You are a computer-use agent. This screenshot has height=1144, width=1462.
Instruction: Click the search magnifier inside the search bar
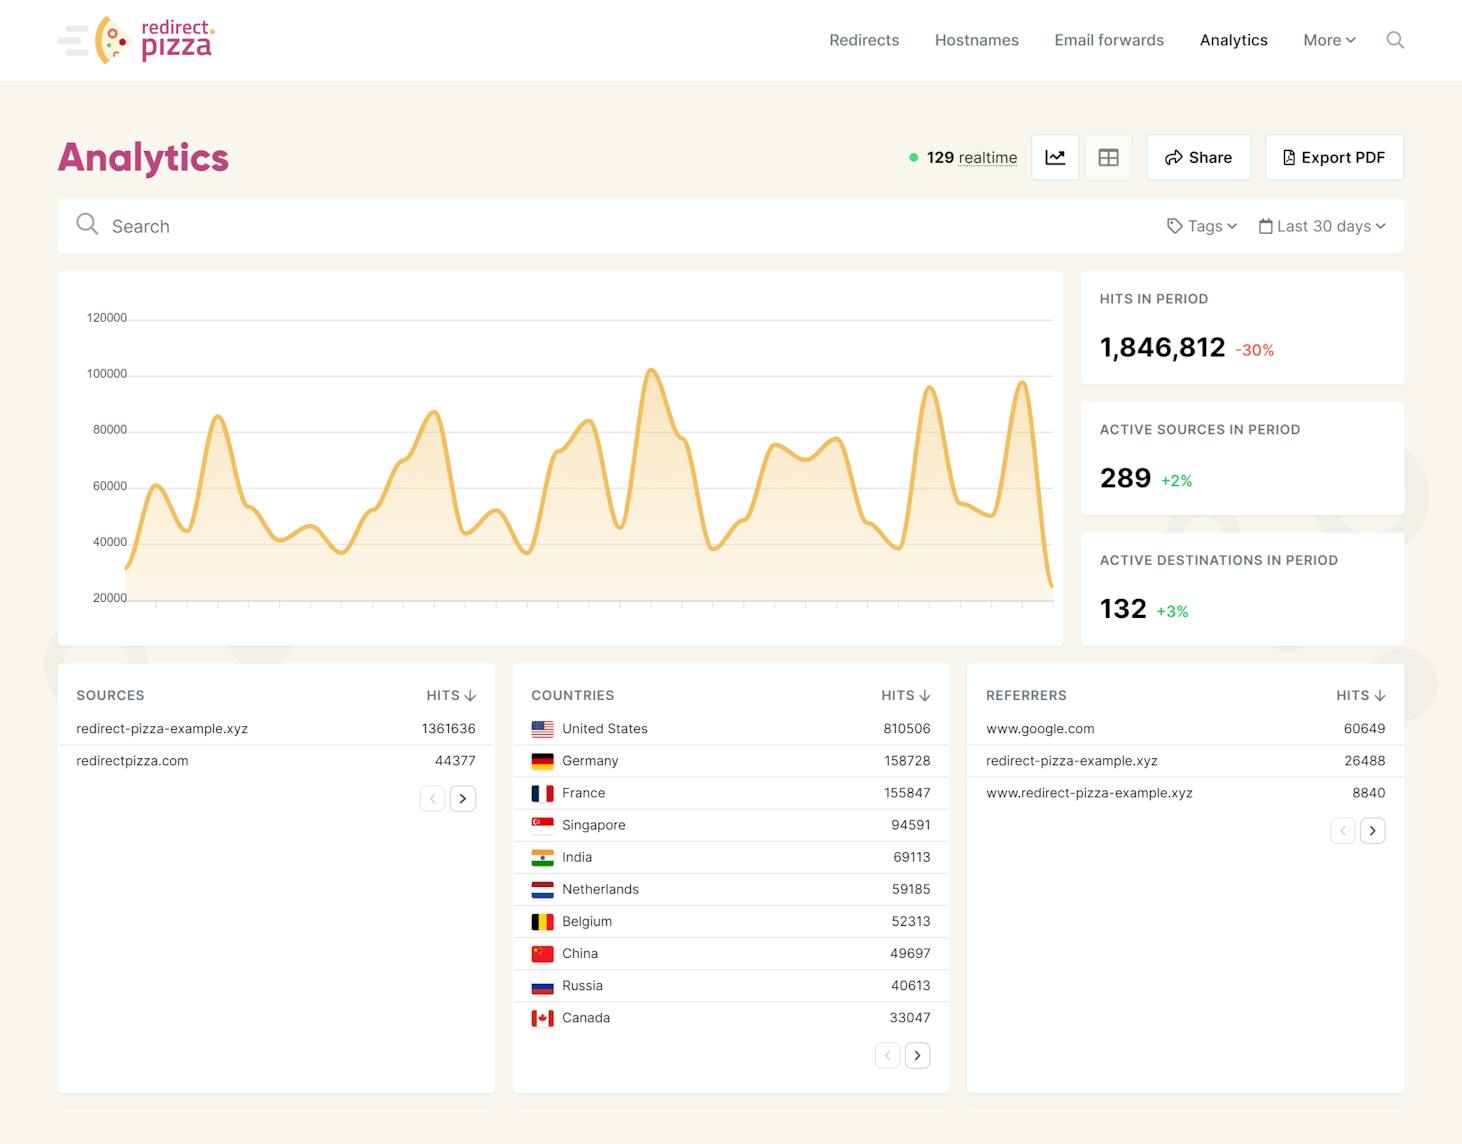point(87,224)
